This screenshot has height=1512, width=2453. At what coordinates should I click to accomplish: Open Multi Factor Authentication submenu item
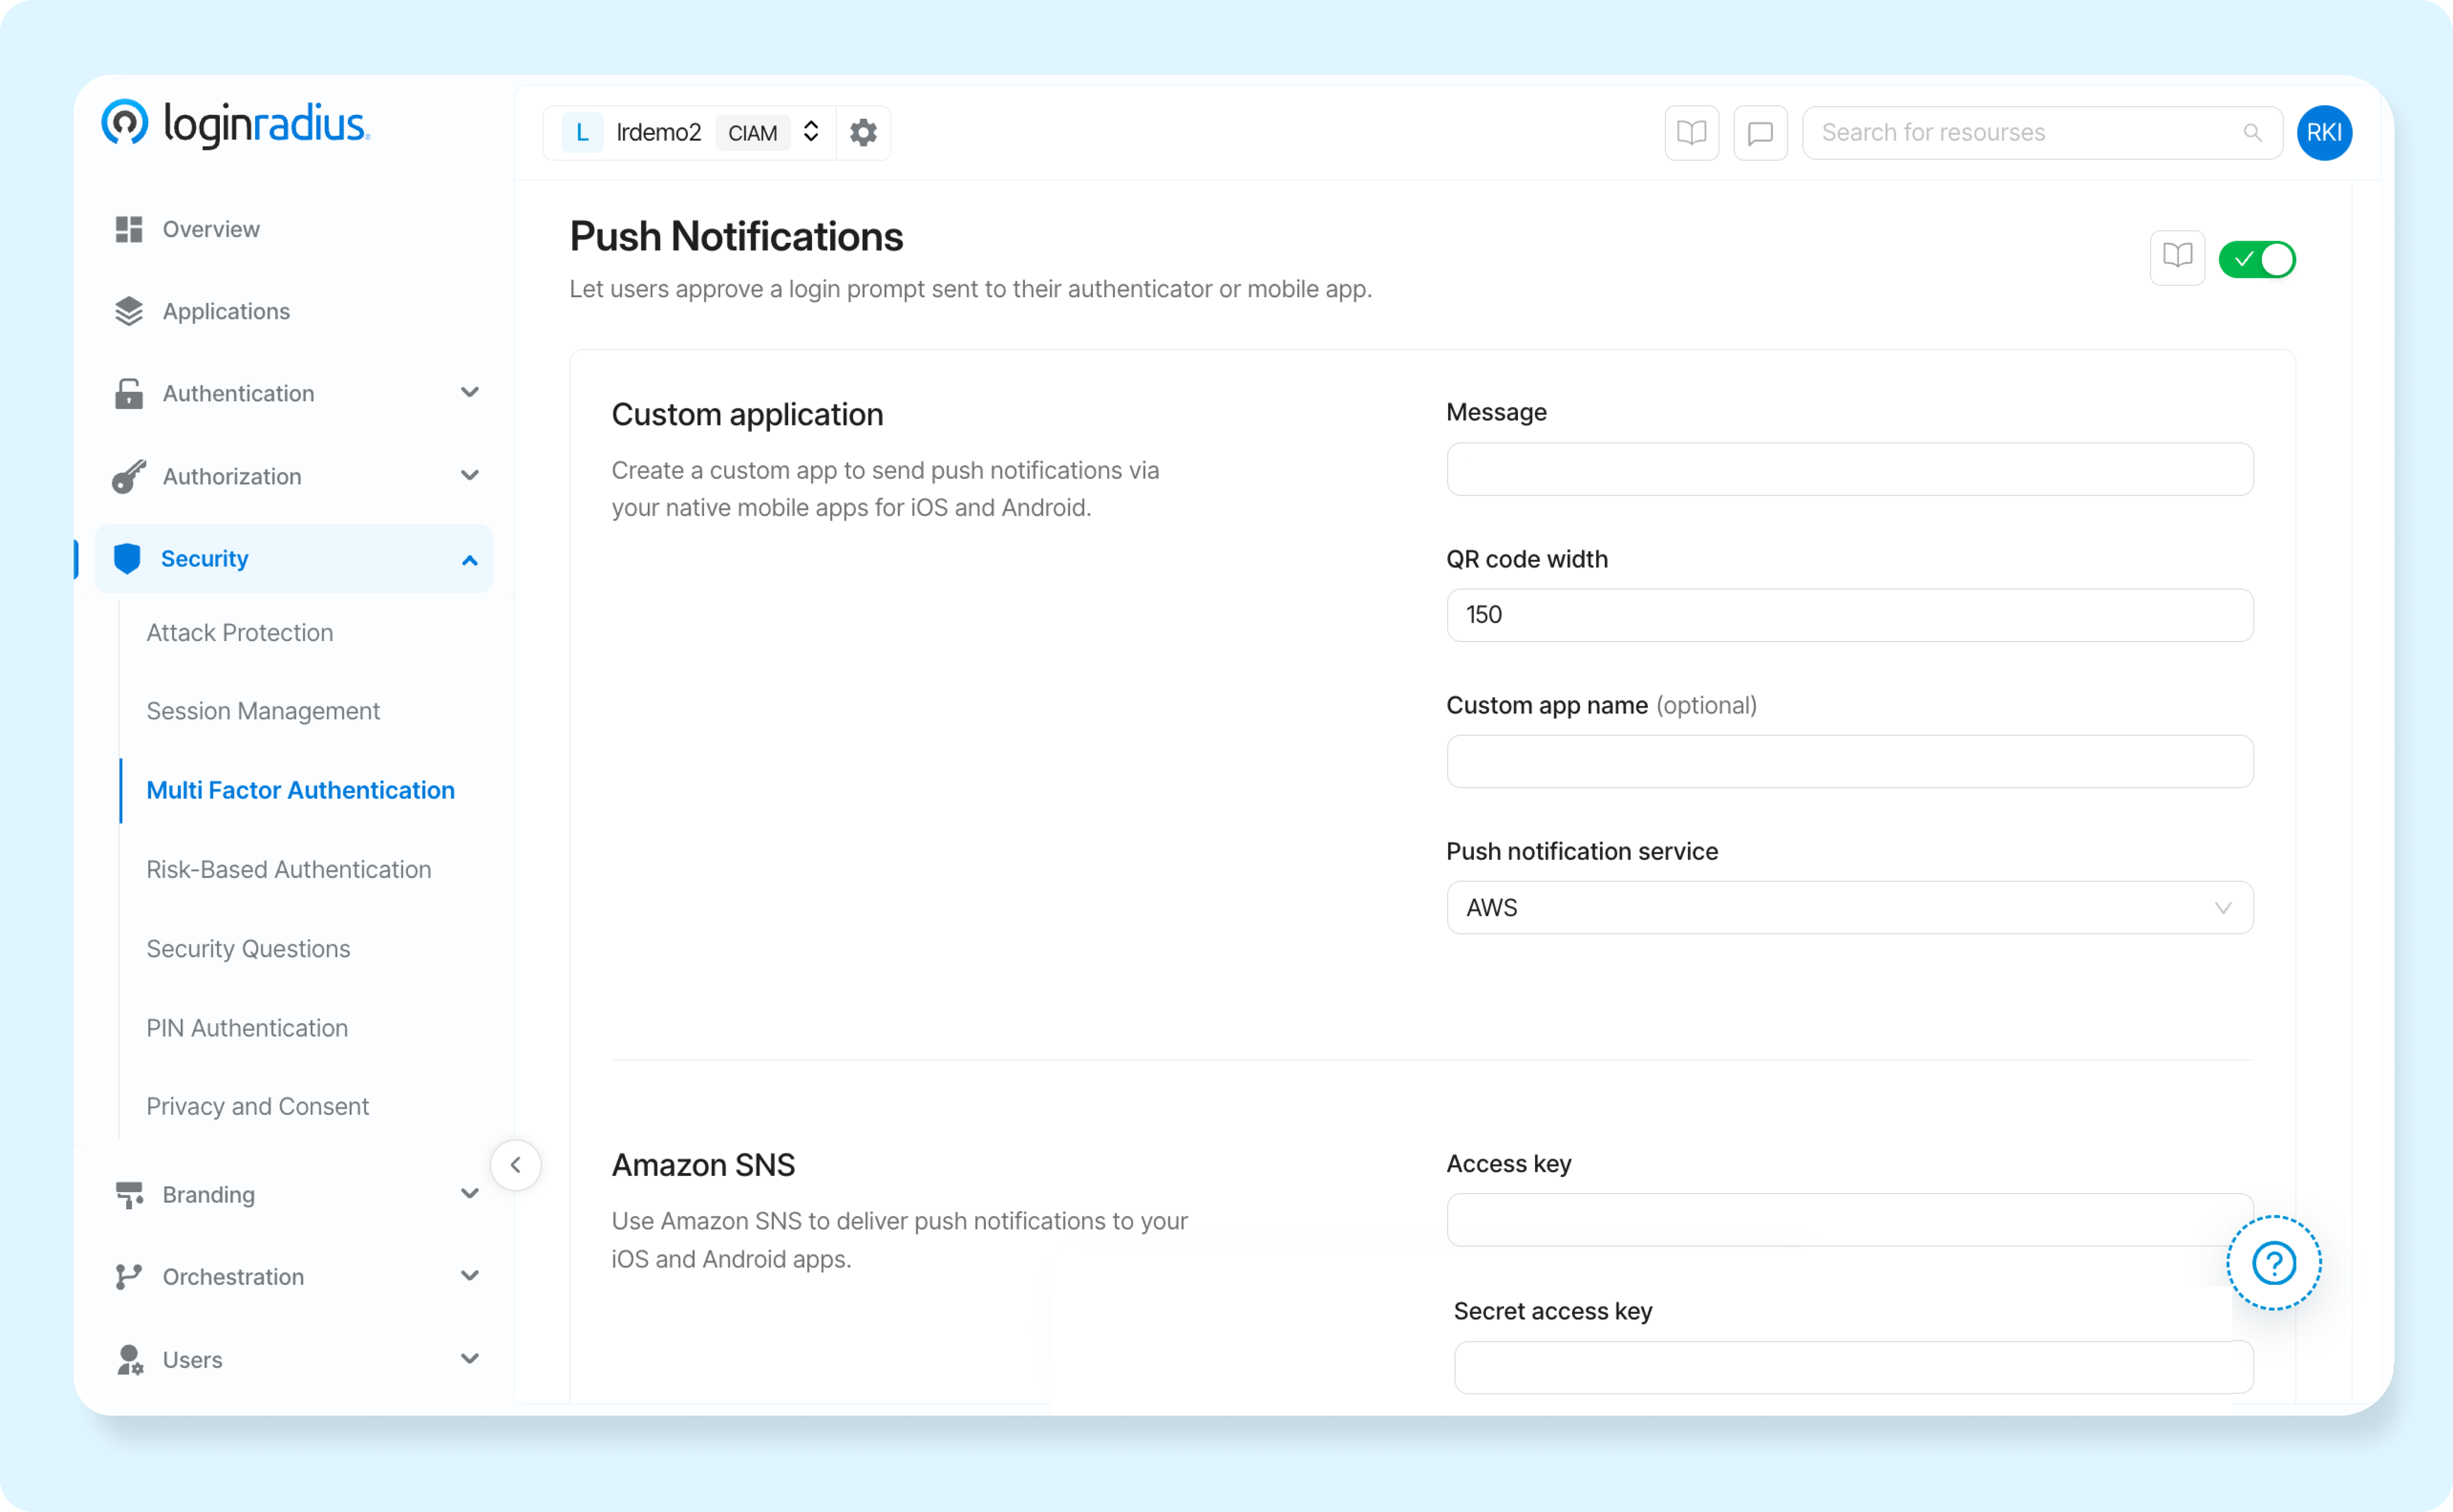(300, 790)
